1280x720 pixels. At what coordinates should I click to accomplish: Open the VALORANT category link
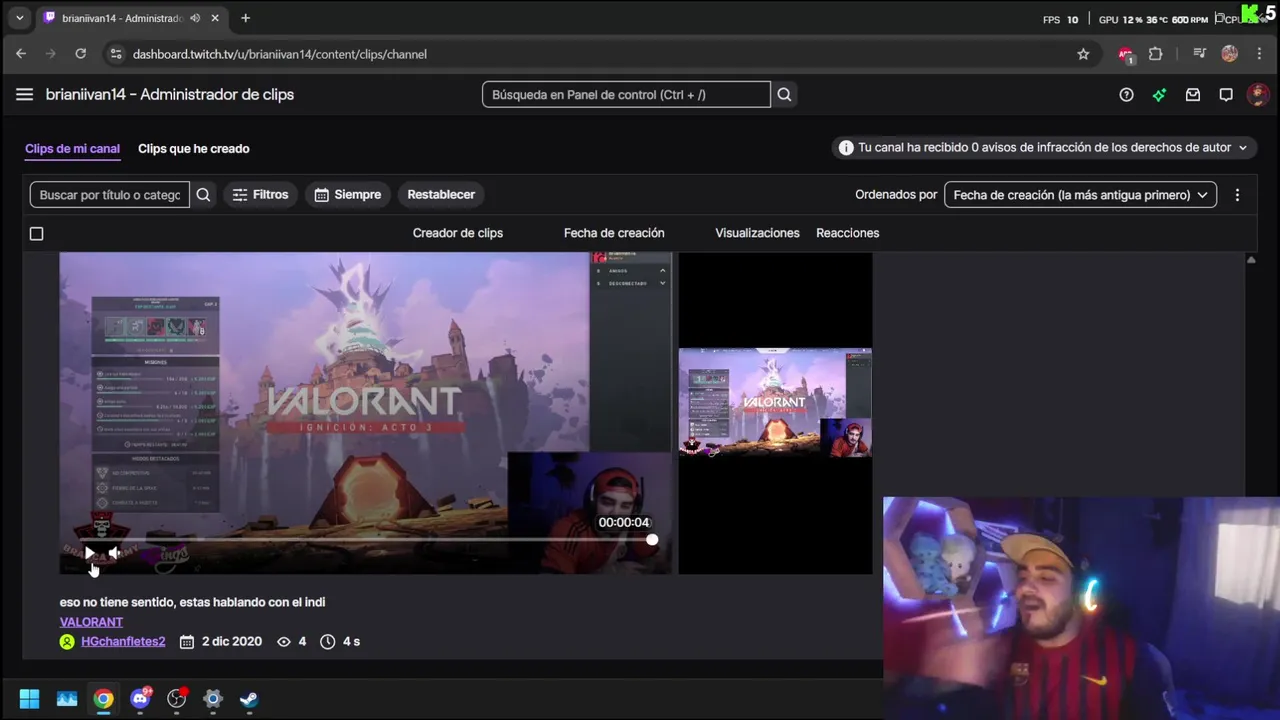pyautogui.click(x=91, y=622)
